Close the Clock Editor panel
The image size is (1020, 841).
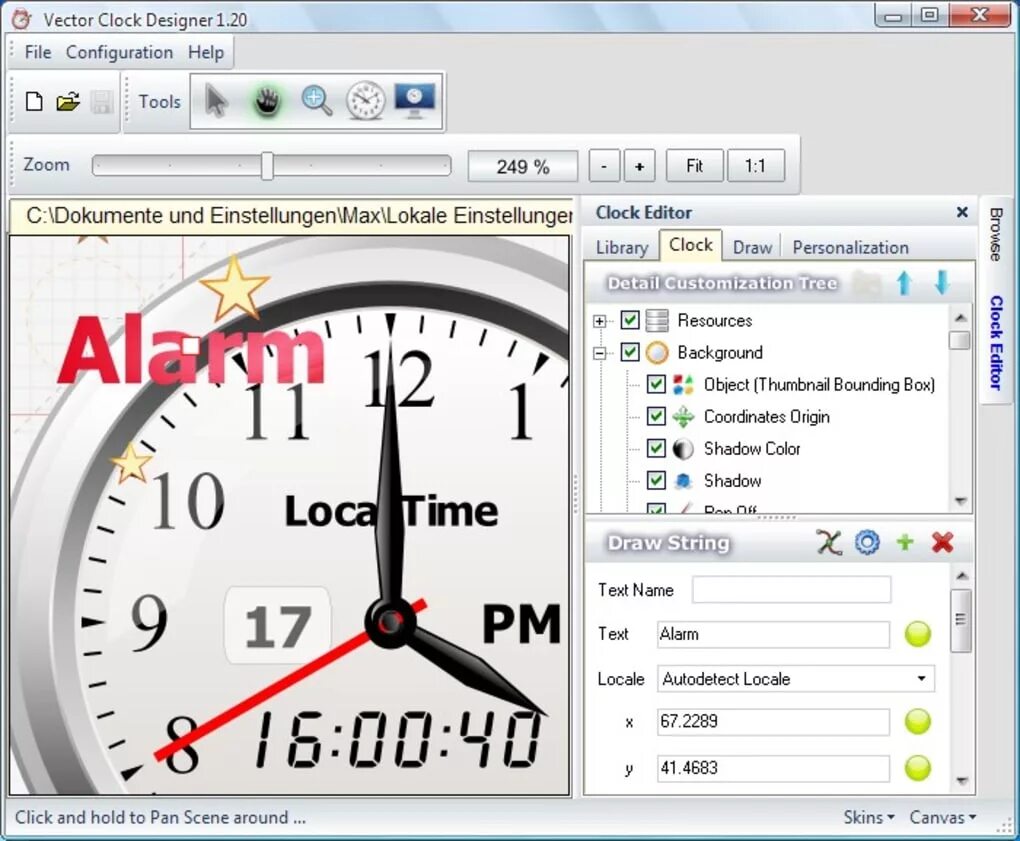[x=962, y=212]
